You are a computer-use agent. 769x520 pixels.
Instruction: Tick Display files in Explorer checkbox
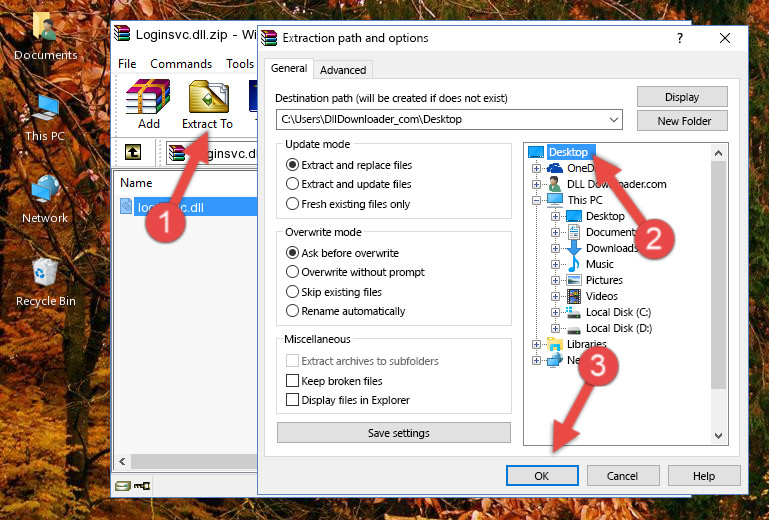[x=293, y=400]
